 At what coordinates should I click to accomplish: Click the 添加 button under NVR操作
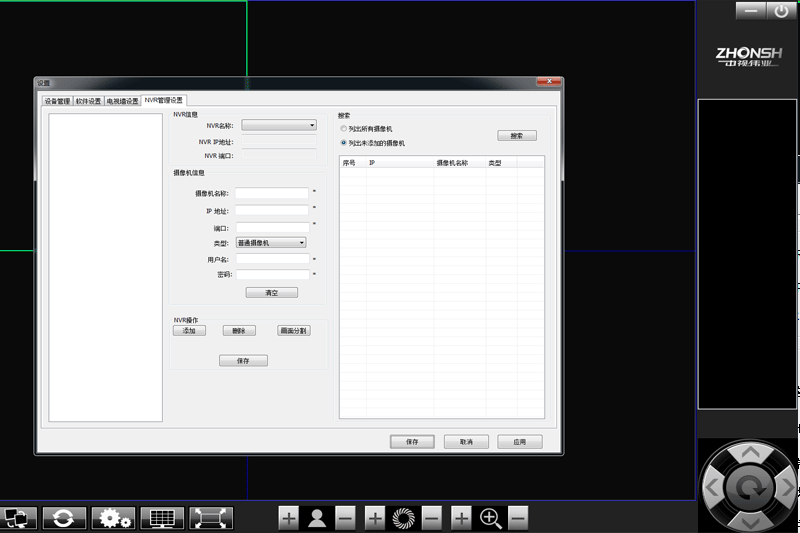[x=189, y=331]
